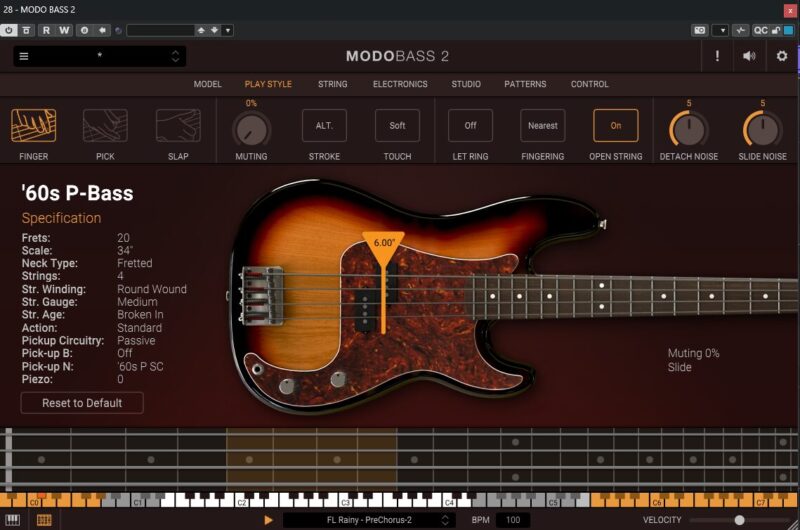Click the QC quick controls button

tap(760, 31)
